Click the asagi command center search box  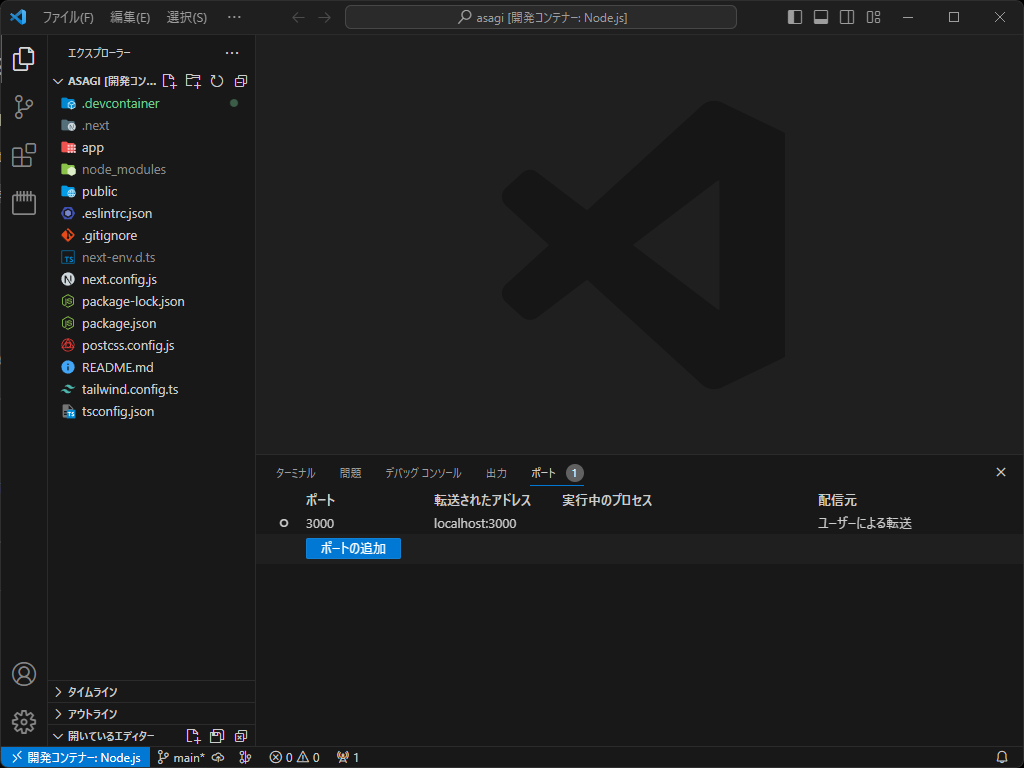coord(541,18)
